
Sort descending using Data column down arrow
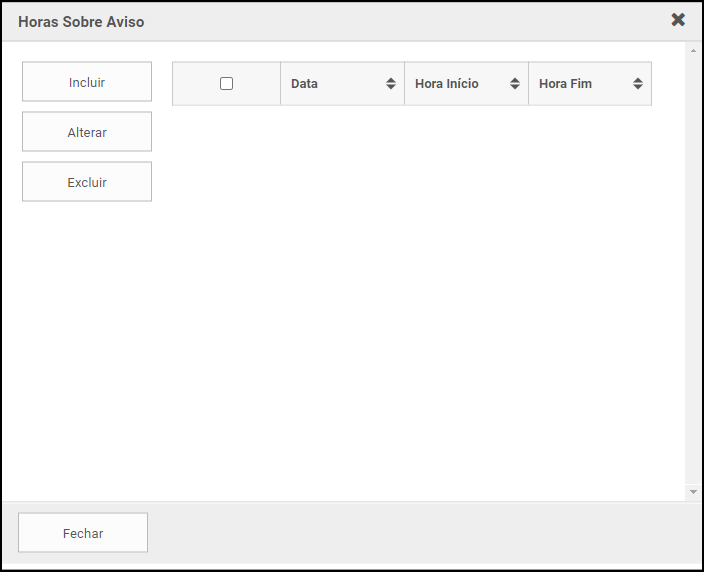point(391,88)
